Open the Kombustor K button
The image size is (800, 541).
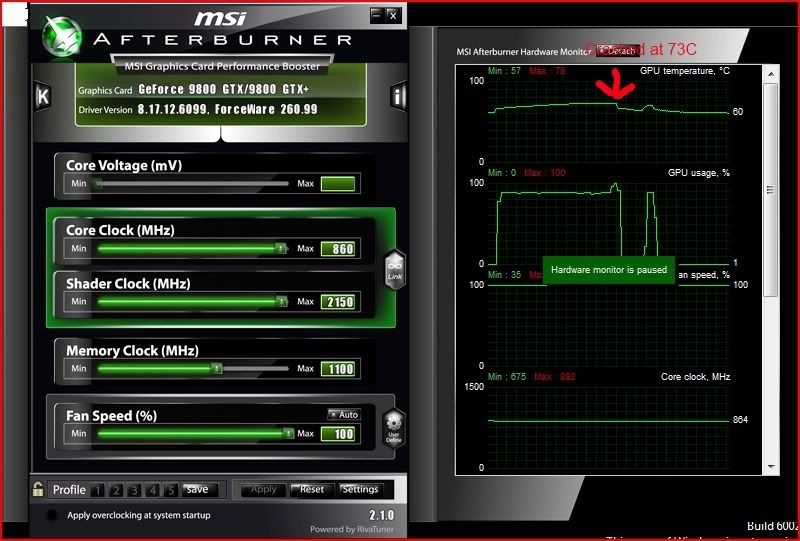(x=43, y=96)
